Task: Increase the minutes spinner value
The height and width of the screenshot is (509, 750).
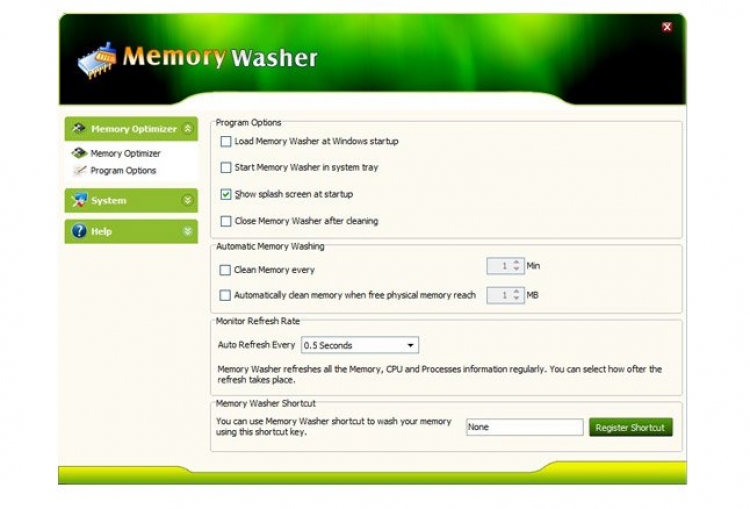Action: [x=516, y=263]
